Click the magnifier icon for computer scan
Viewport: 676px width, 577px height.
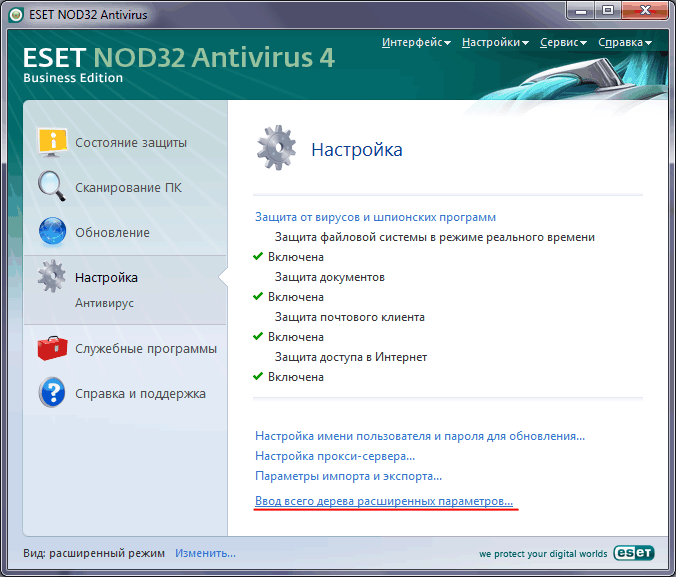click(53, 187)
